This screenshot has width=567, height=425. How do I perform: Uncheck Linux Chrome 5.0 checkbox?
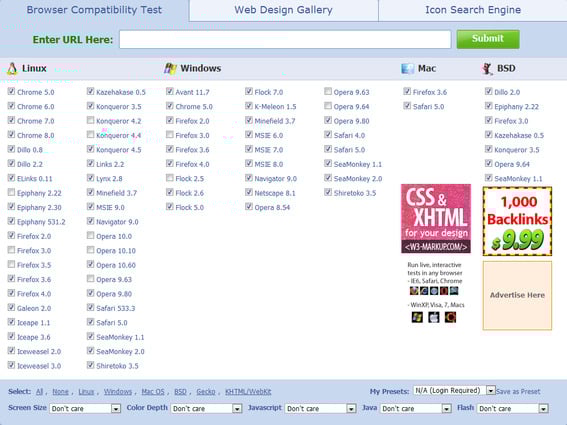(x=11, y=92)
